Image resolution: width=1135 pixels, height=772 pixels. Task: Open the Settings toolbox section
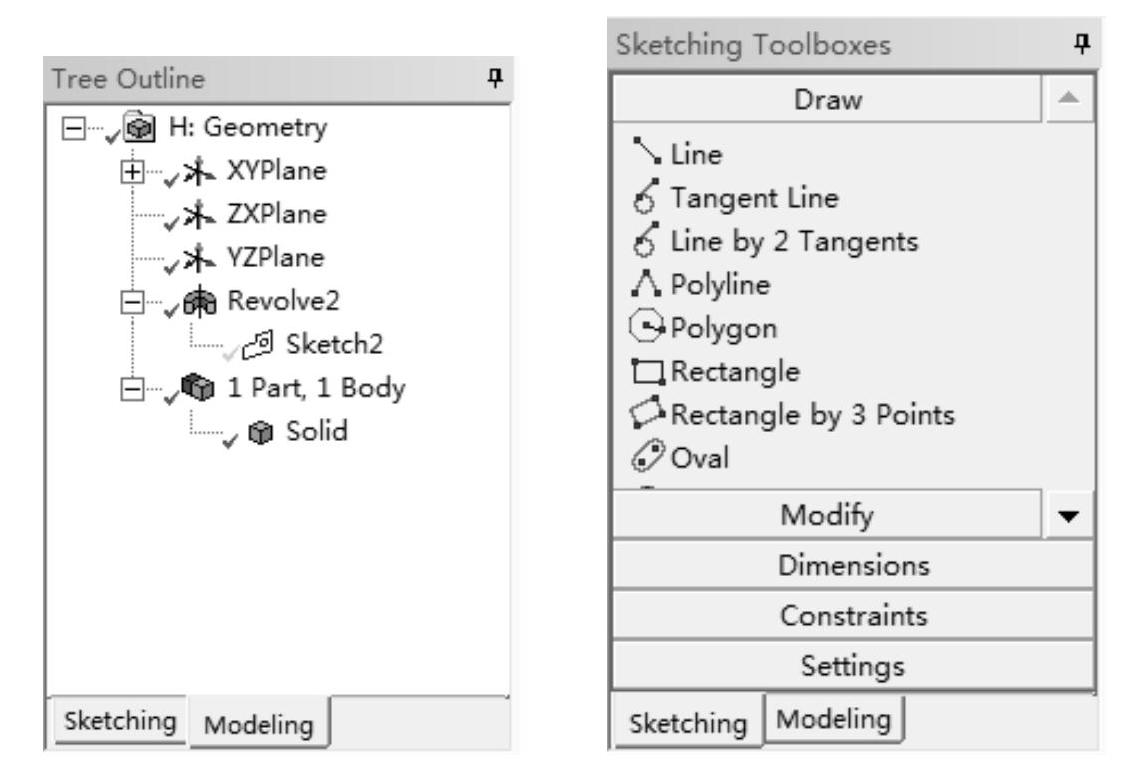click(853, 664)
